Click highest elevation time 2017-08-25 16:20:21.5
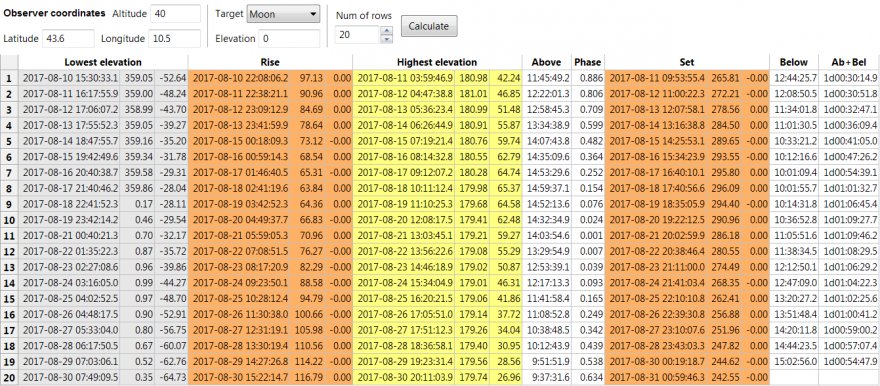The image size is (880, 386). (x=405, y=298)
